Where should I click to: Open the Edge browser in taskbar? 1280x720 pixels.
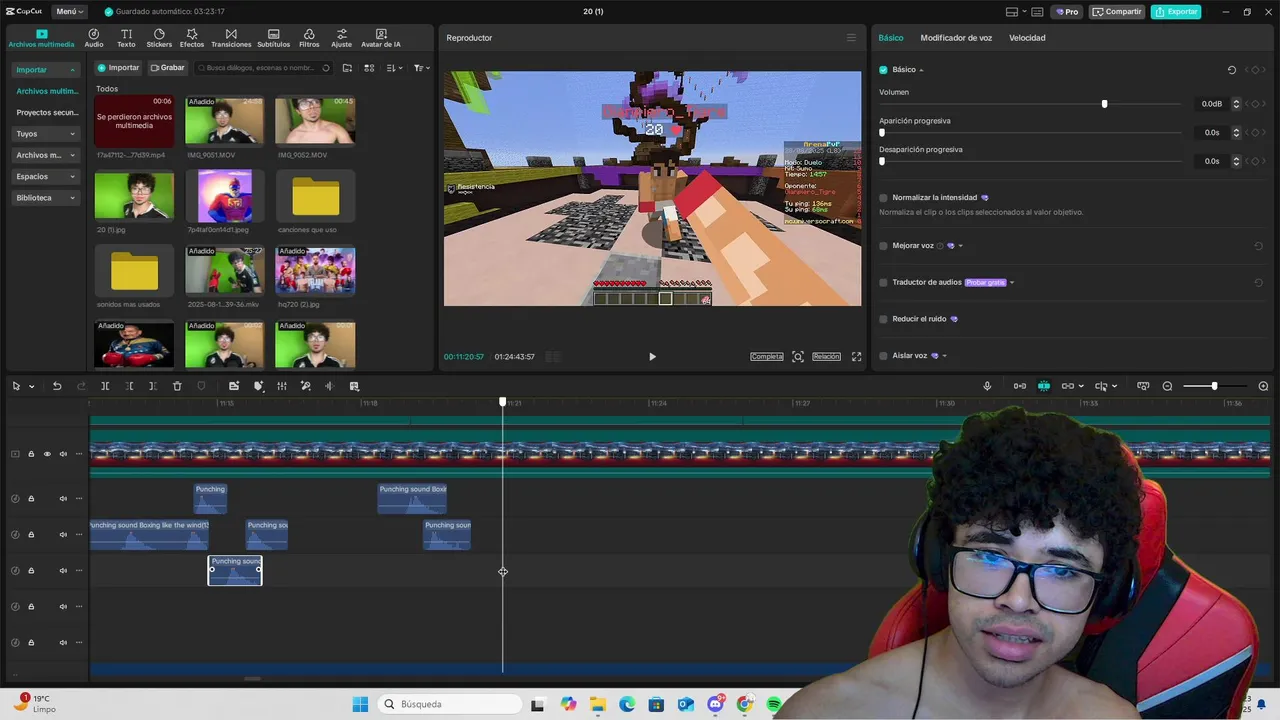point(626,705)
